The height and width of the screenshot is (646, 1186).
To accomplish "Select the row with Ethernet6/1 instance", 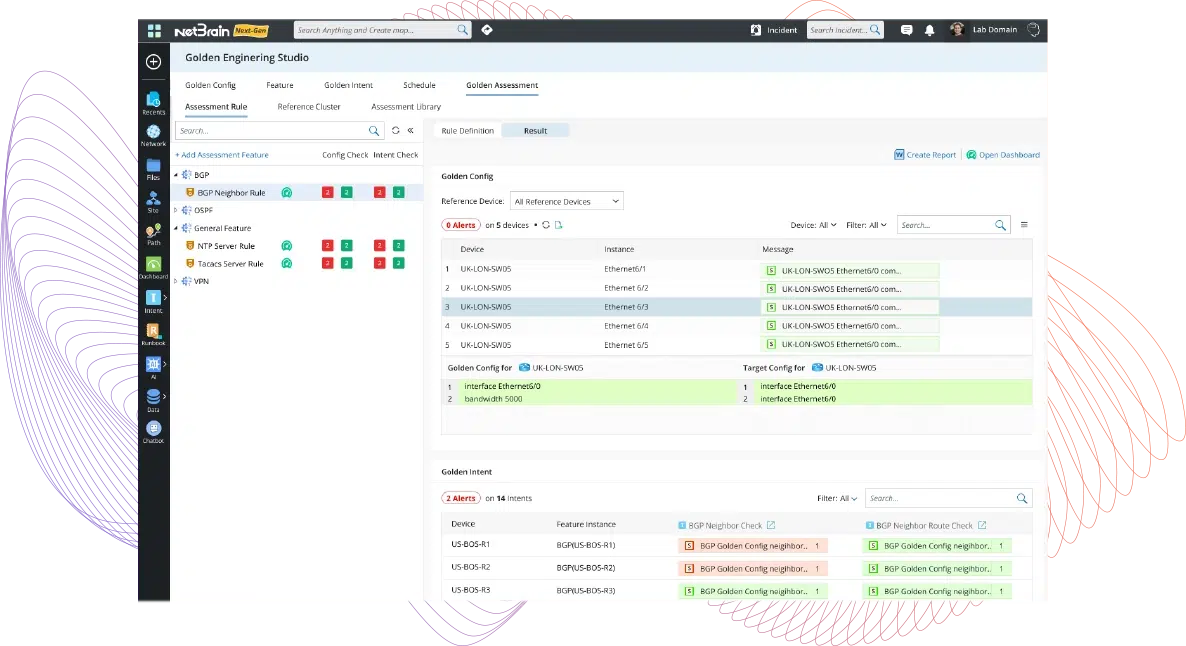I will click(x=737, y=269).
